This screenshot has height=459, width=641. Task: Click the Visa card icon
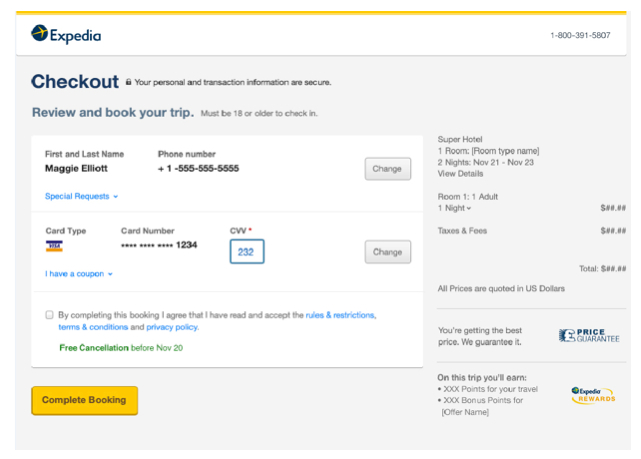[54, 246]
